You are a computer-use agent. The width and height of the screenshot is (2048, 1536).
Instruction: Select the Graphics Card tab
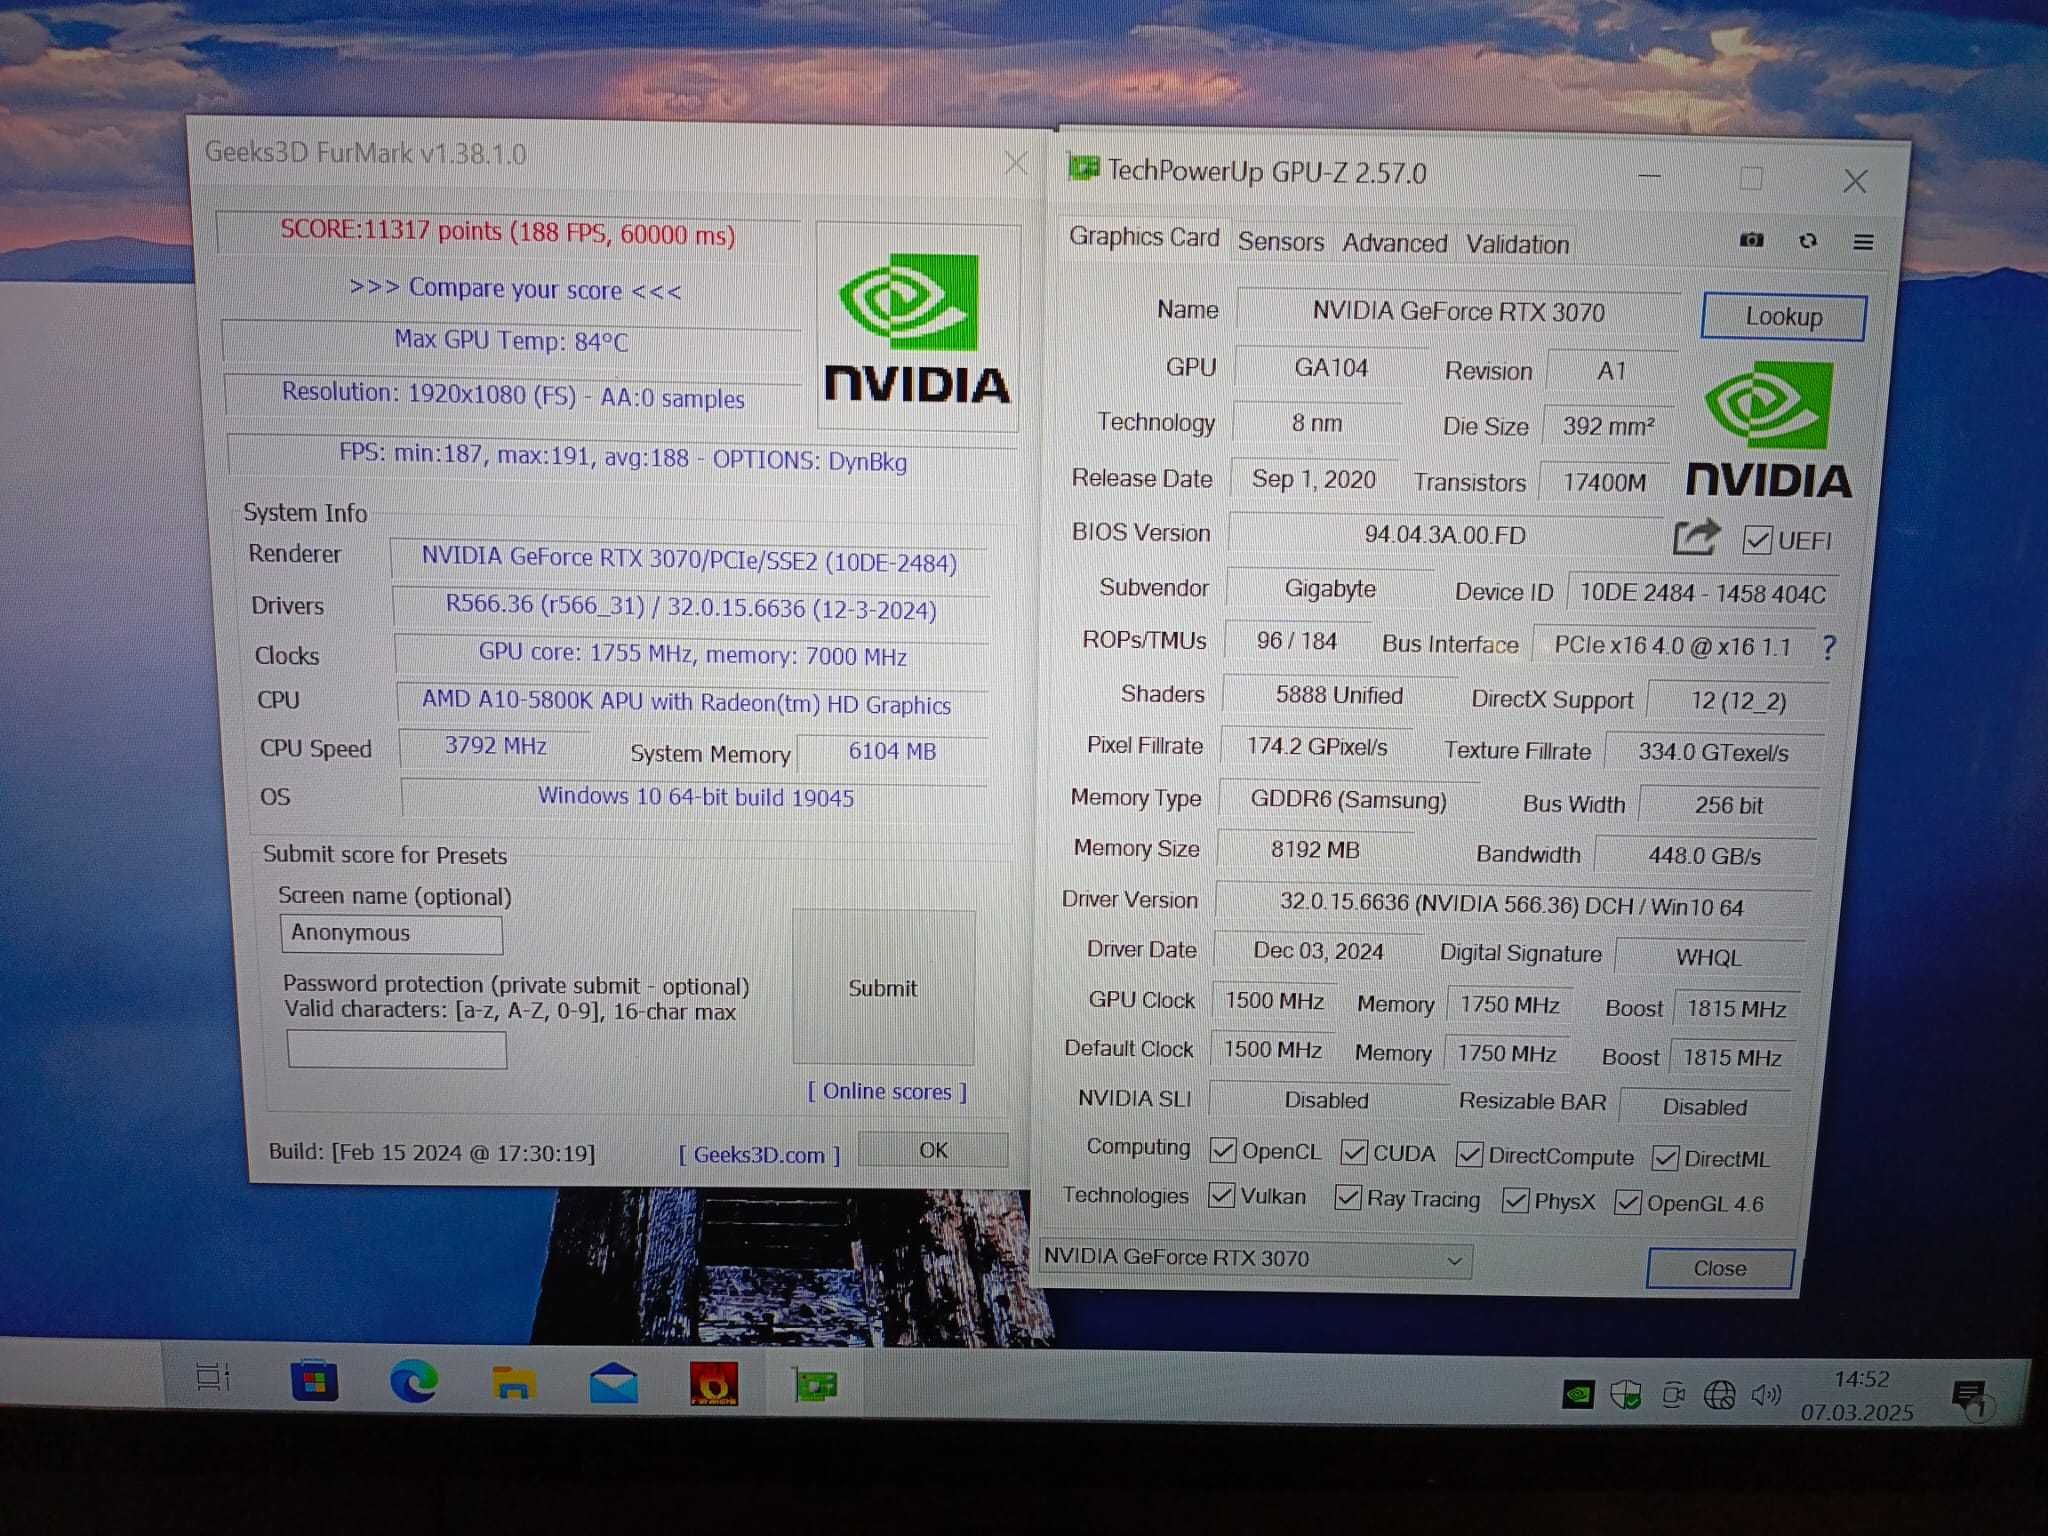(1144, 238)
